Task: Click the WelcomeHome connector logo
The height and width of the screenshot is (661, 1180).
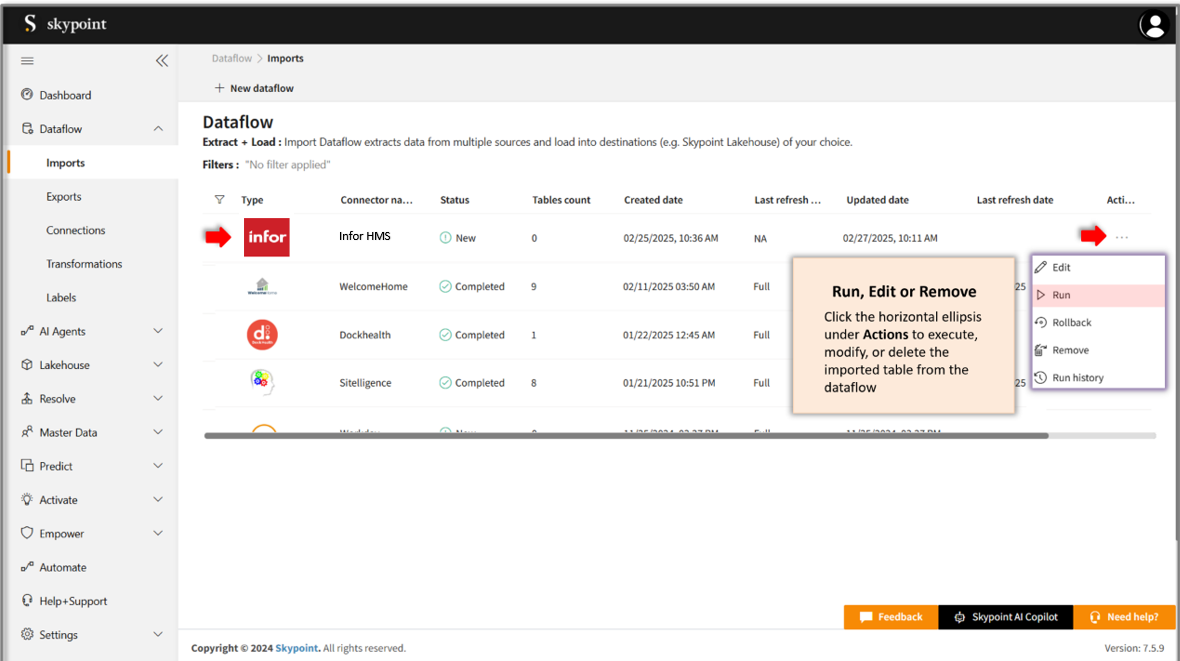Action: click(x=262, y=286)
